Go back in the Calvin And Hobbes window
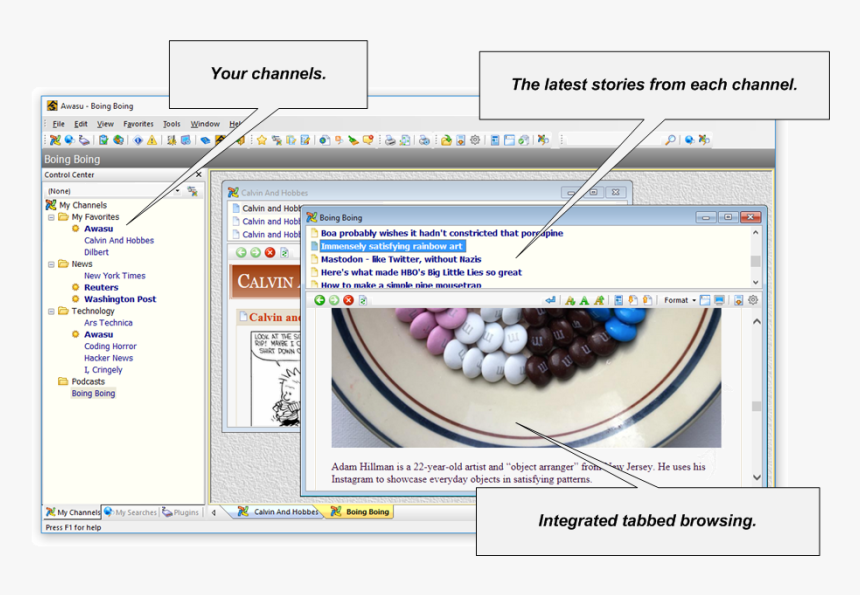The width and height of the screenshot is (860, 595). point(241,252)
